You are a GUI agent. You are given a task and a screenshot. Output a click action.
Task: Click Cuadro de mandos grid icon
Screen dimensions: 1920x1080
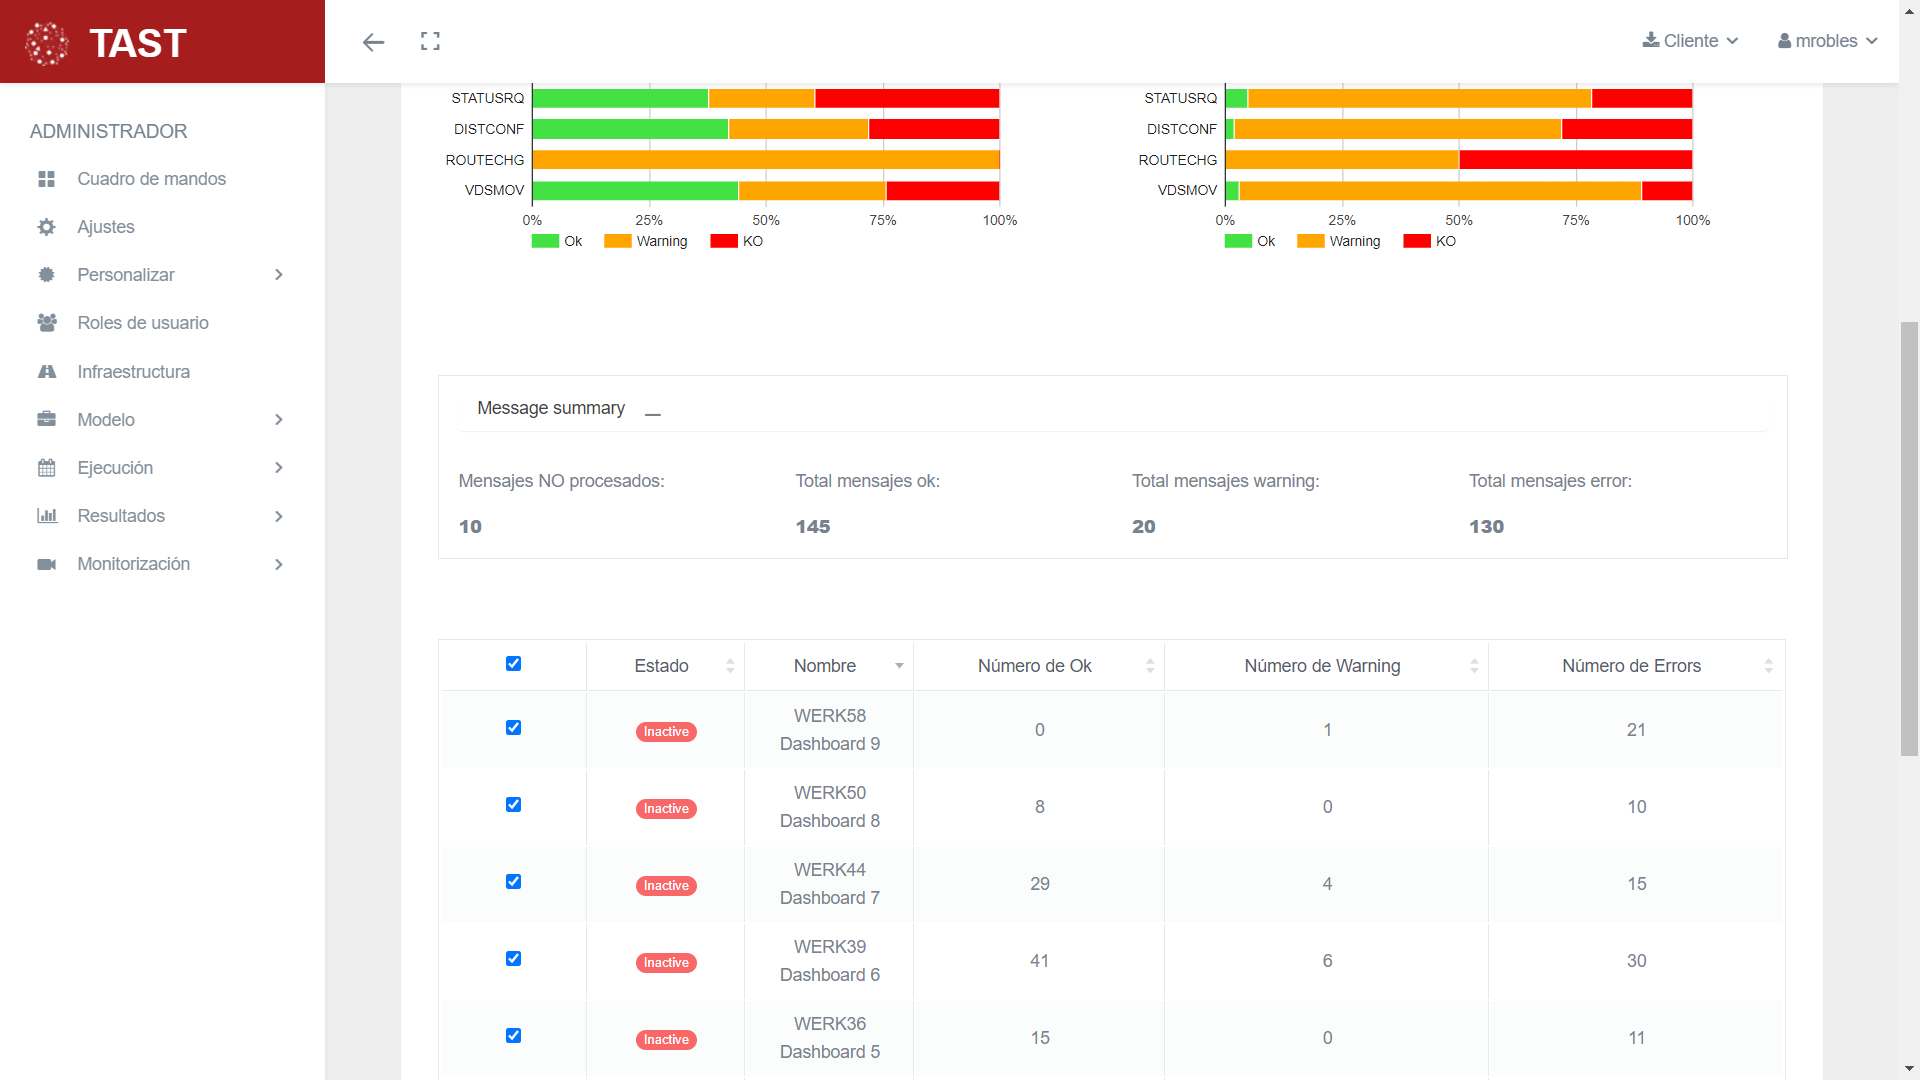(47, 179)
